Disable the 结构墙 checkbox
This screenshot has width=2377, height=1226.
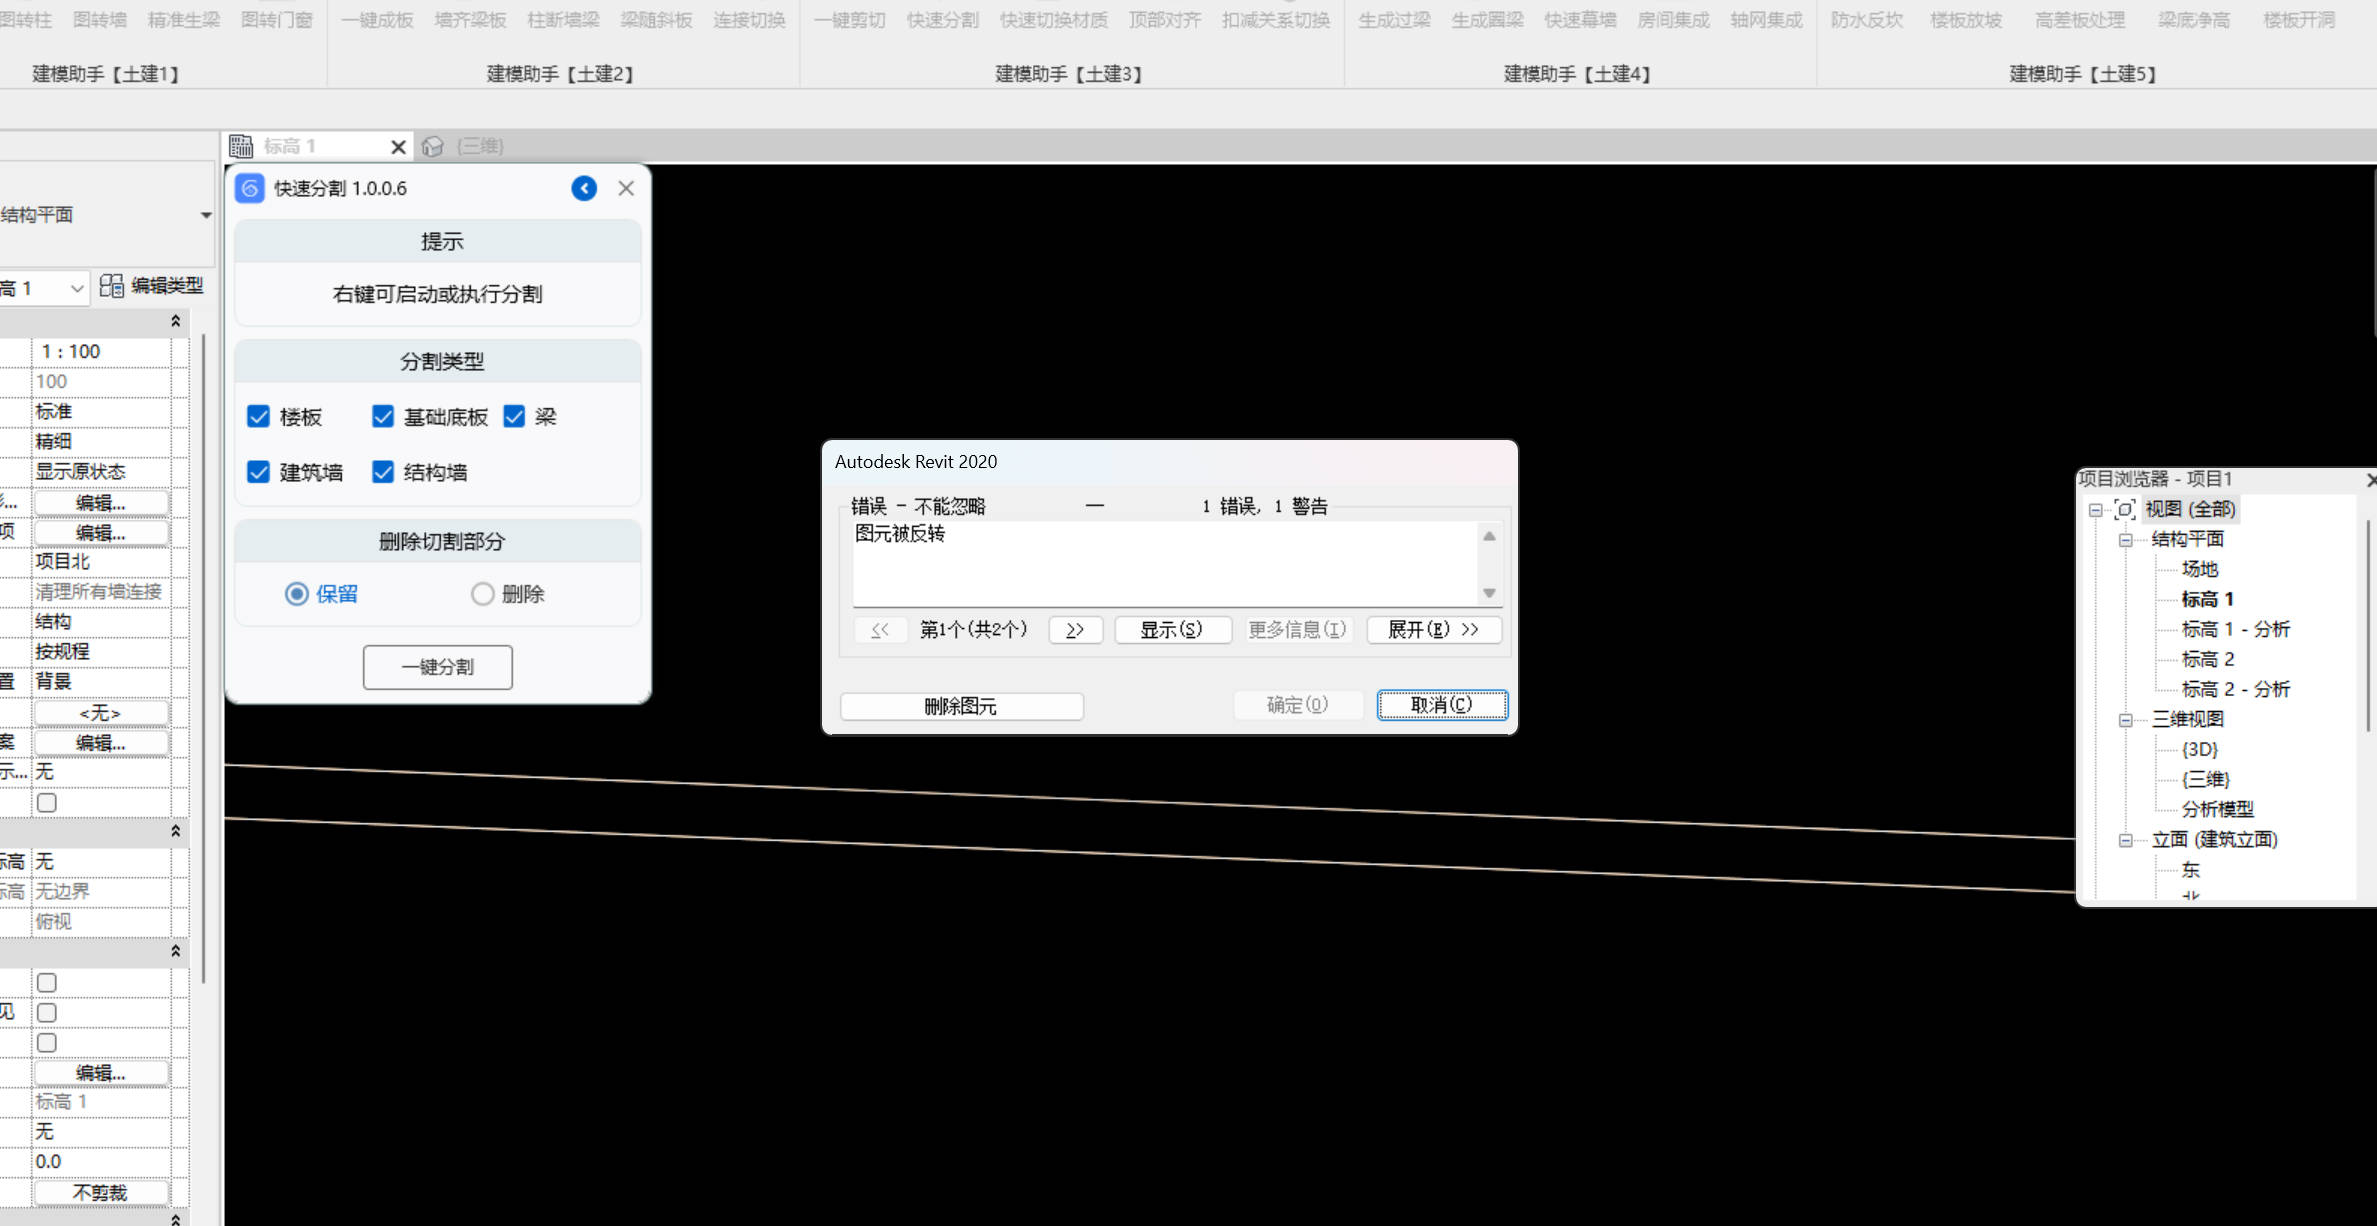[383, 472]
